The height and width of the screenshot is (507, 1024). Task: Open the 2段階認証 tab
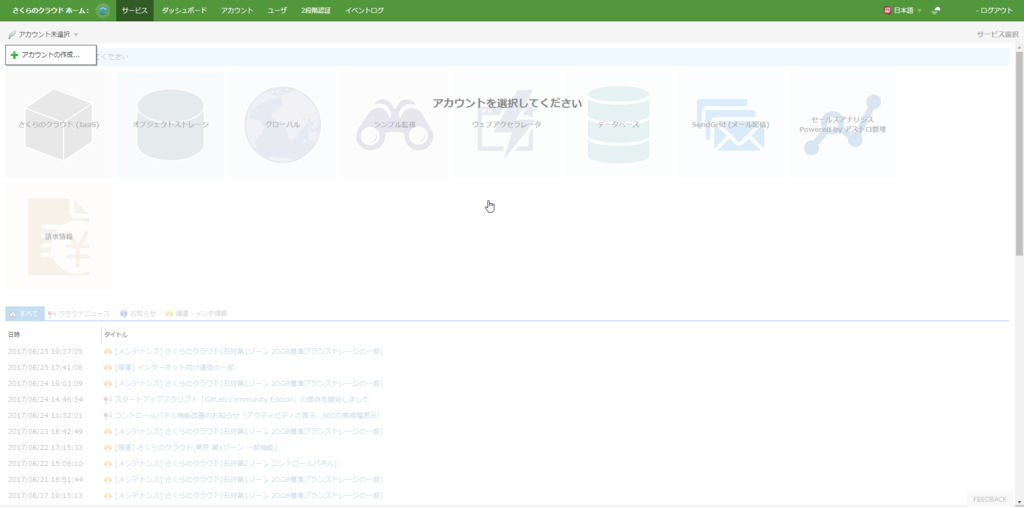[x=316, y=10]
